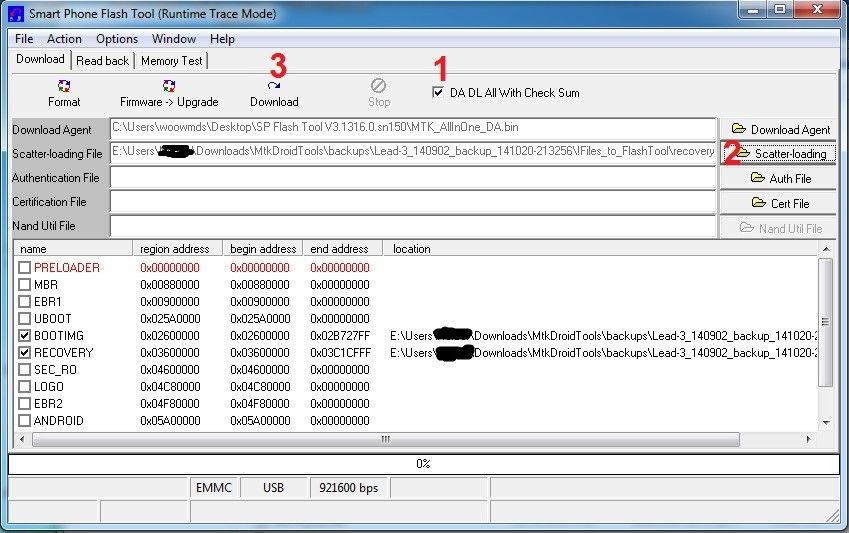Click the 0% progress bar
This screenshot has height=533, width=849.
point(424,464)
